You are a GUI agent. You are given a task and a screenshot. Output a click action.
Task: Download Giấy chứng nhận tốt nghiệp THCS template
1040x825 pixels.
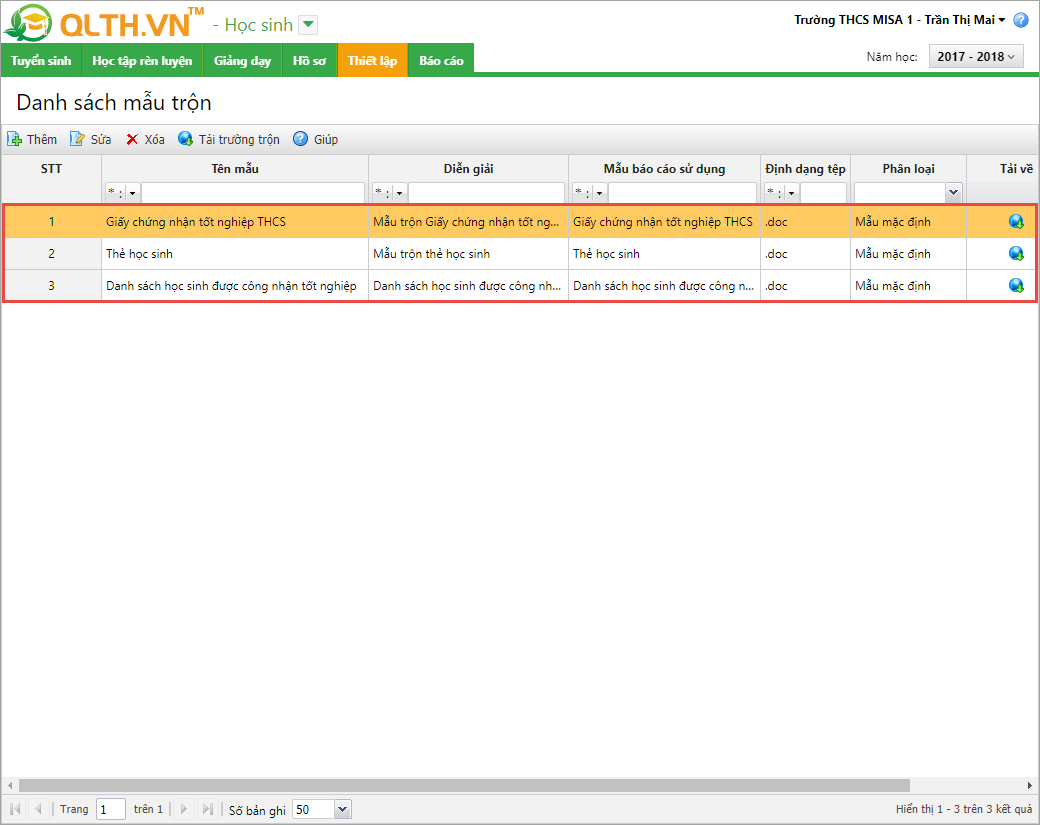pyautogui.click(x=1015, y=222)
